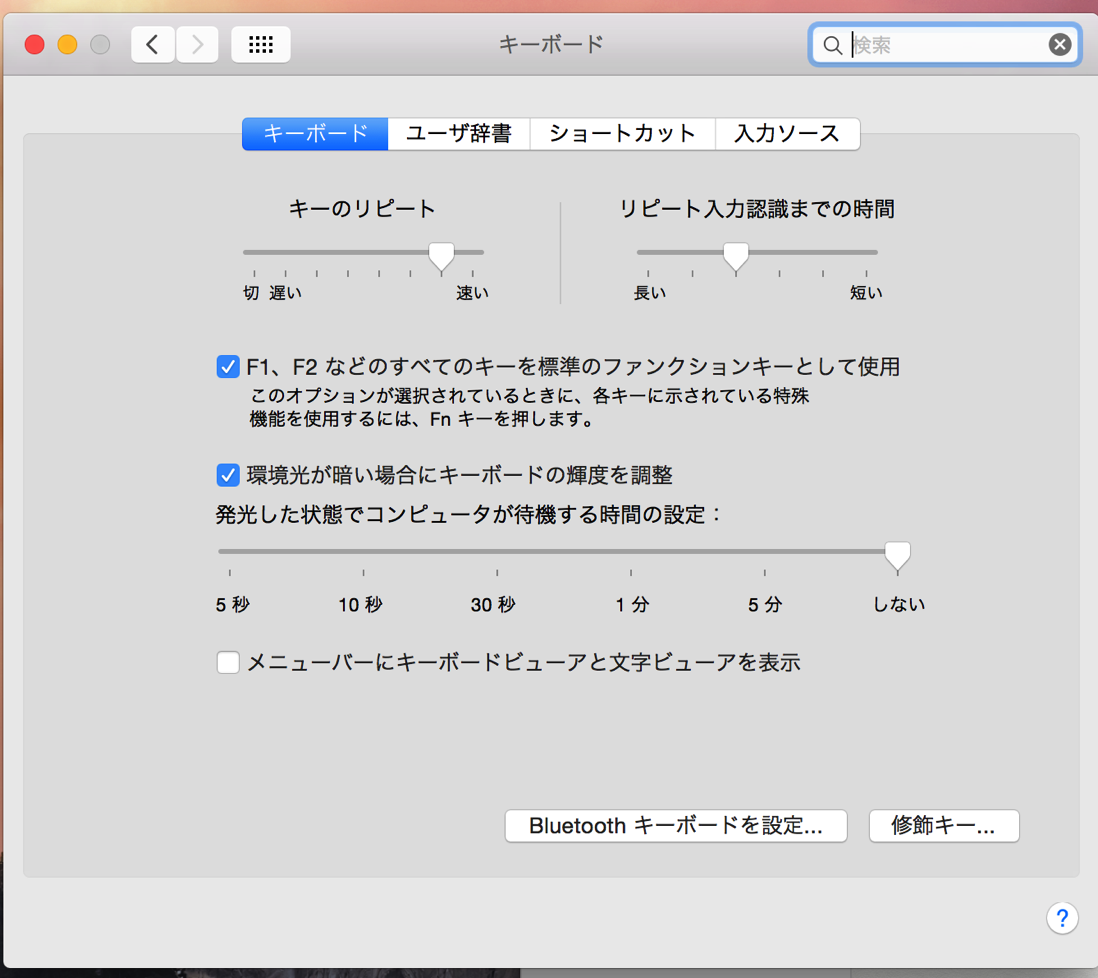Close the window with the red button
This screenshot has height=978, width=1098.
pyautogui.click(x=34, y=45)
